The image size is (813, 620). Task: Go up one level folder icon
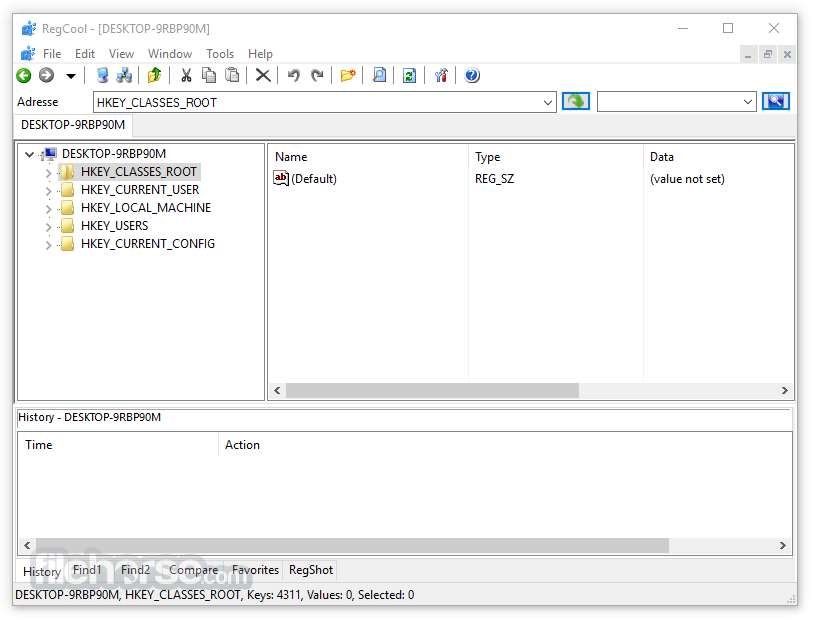pyautogui.click(x=155, y=76)
